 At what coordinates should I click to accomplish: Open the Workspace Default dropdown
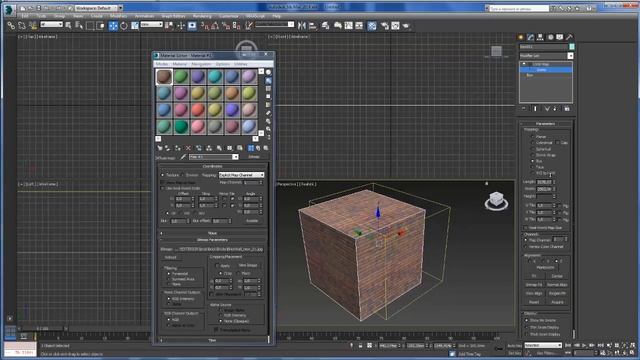[x=120, y=8]
